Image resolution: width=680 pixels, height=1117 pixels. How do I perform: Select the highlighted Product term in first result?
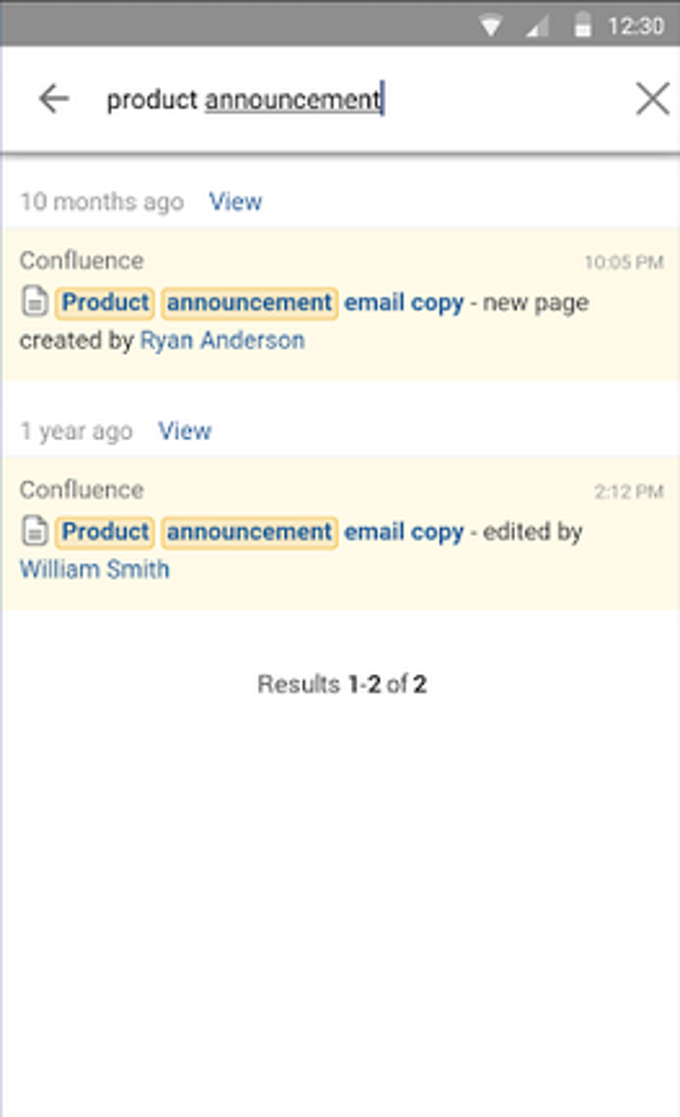pos(104,301)
